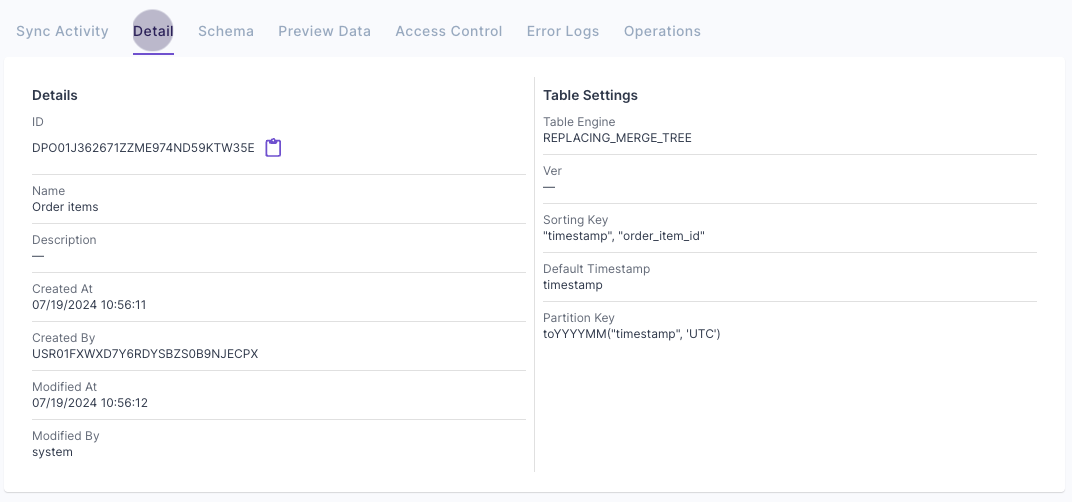Open the Sync Activity tab
This screenshot has height=502, width=1072.
(x=62, y=31)
